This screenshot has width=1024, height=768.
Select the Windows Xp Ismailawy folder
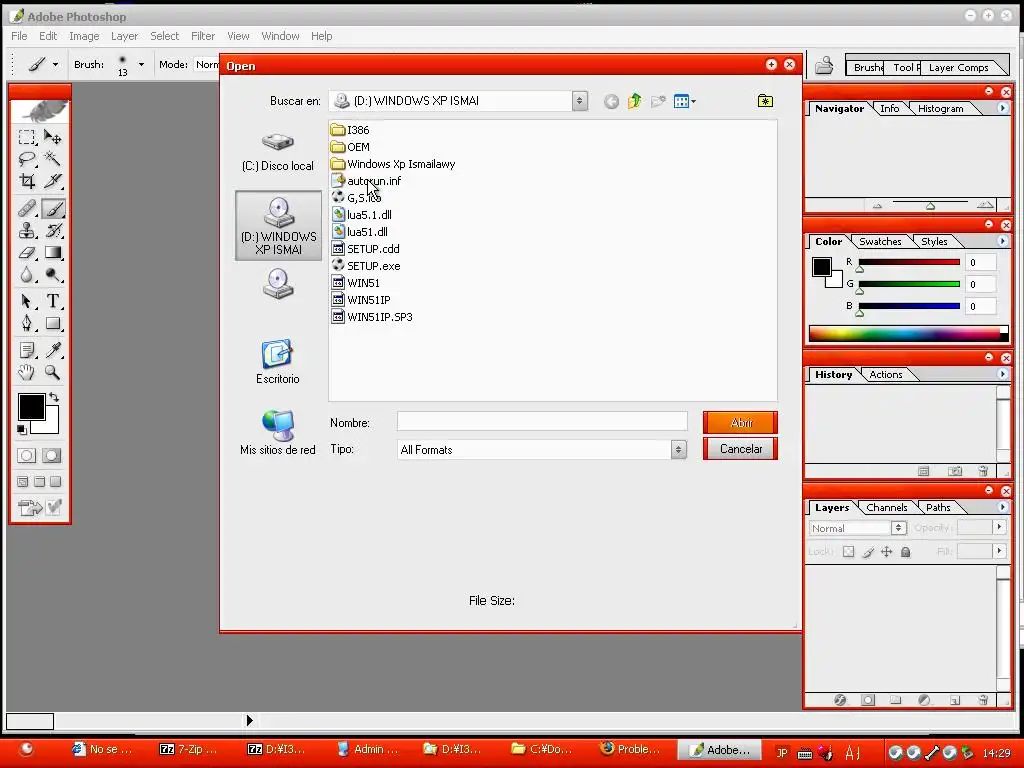click(x=393, y=164)
